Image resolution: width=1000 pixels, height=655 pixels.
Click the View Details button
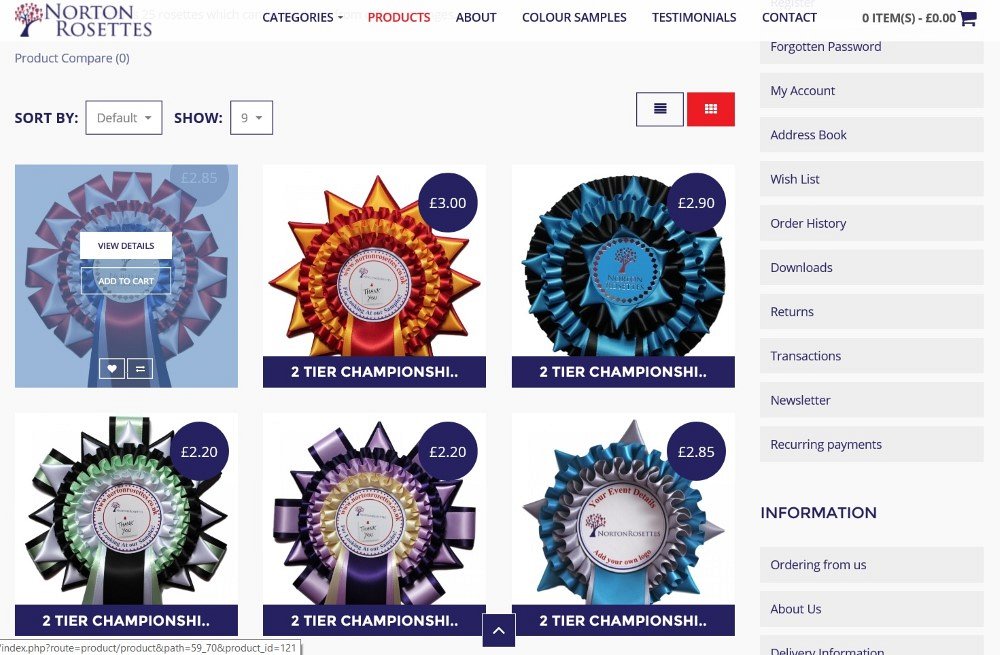126,246
